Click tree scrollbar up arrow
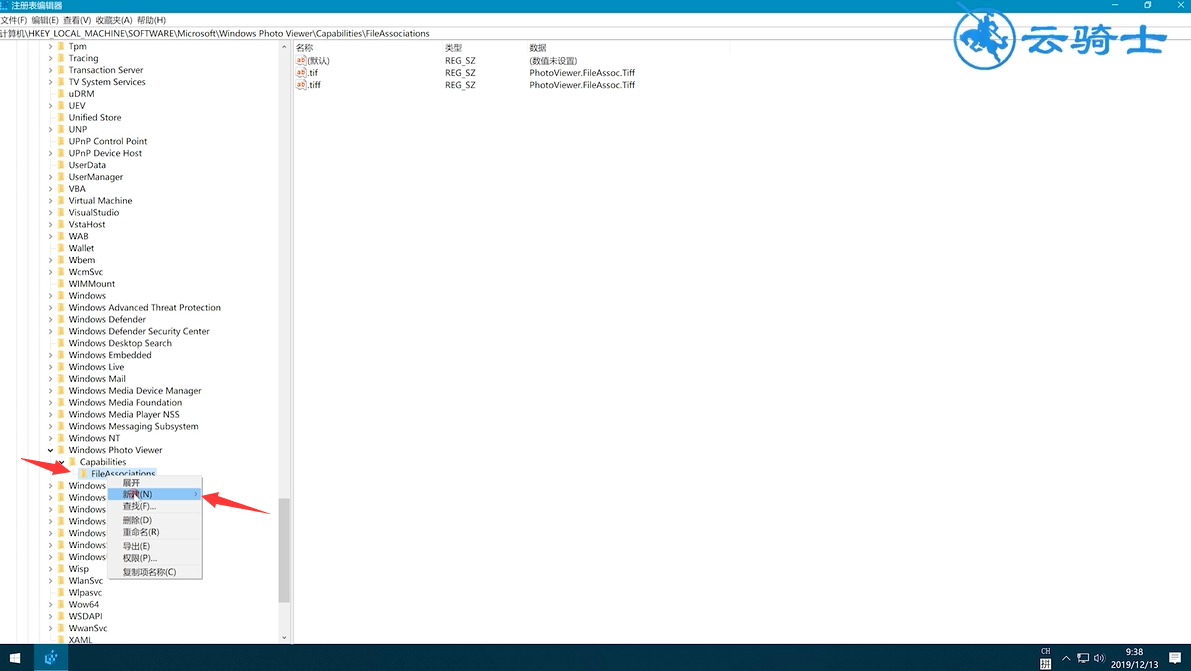The width and height of the screenshot is (1191, 671). coord(284,46)
